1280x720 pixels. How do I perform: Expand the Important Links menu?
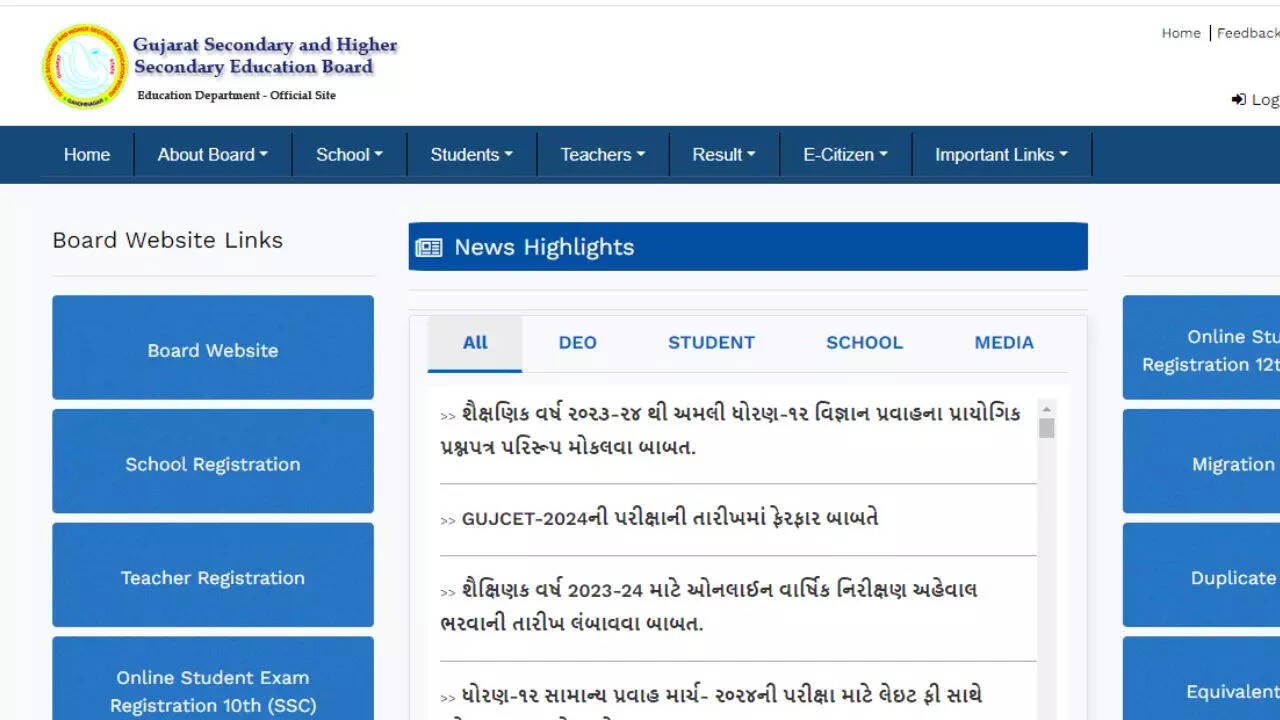click(x=1001, y=155)
